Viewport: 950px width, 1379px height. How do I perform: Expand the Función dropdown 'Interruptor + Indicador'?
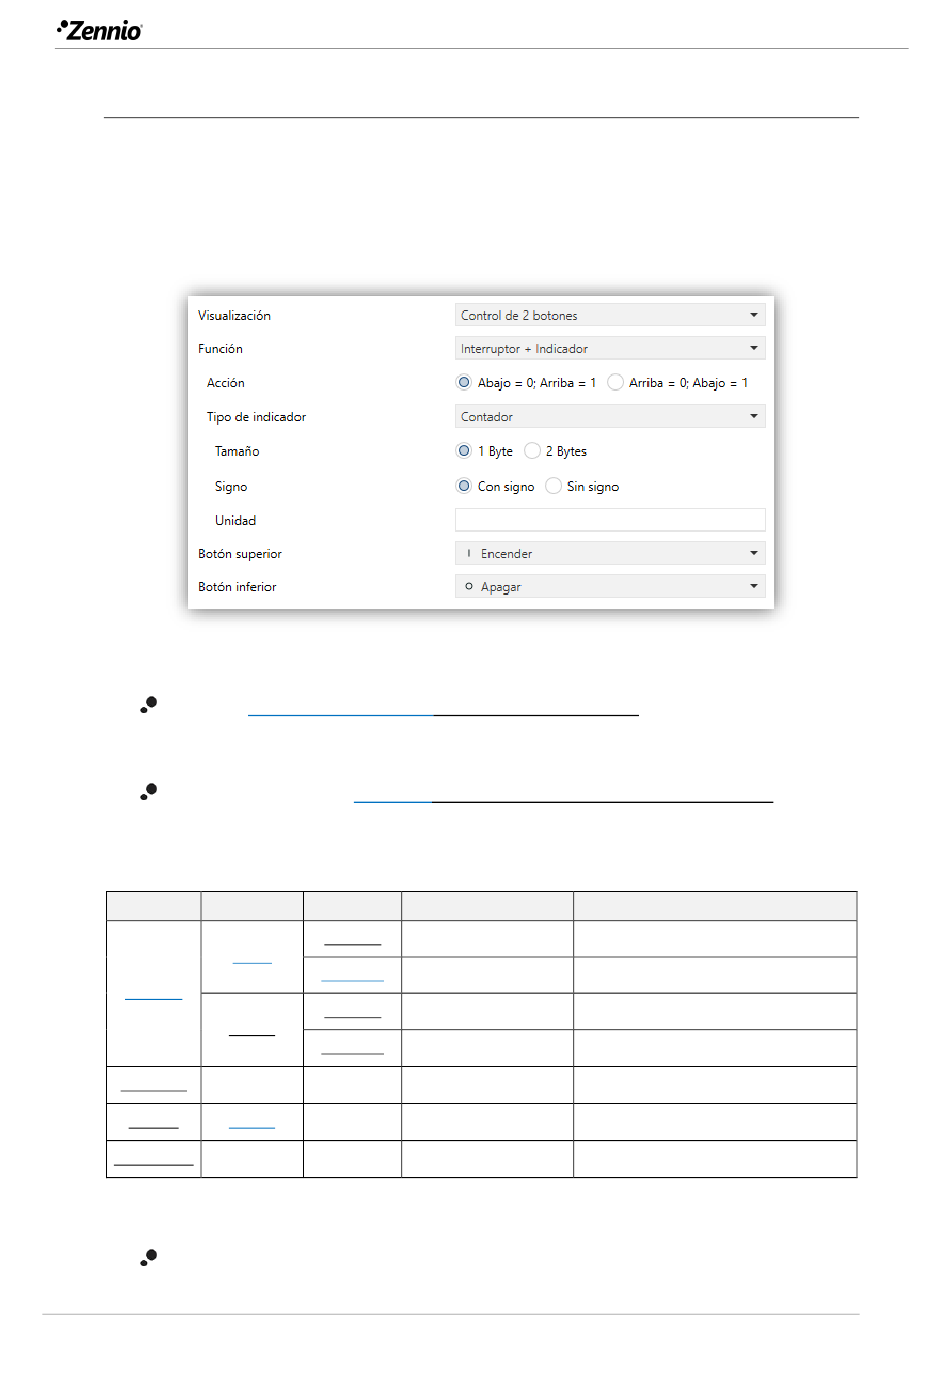tap(609, 348)
